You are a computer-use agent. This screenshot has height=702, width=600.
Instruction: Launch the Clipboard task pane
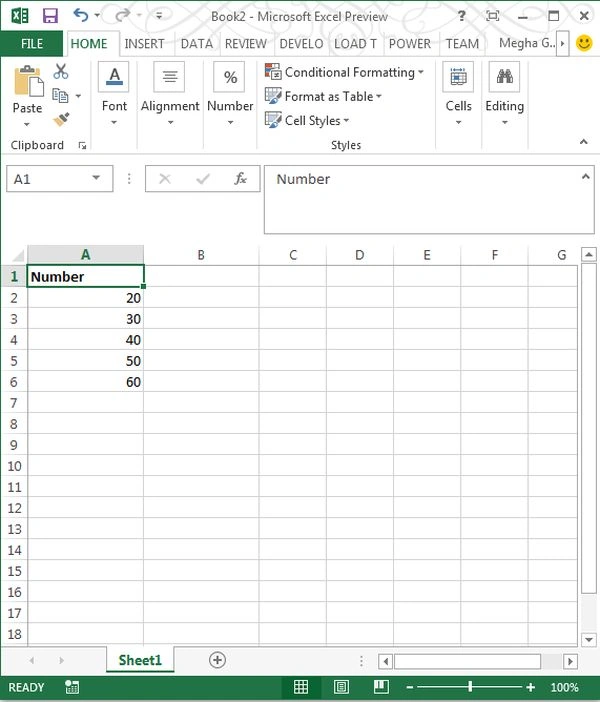(82, 145)
